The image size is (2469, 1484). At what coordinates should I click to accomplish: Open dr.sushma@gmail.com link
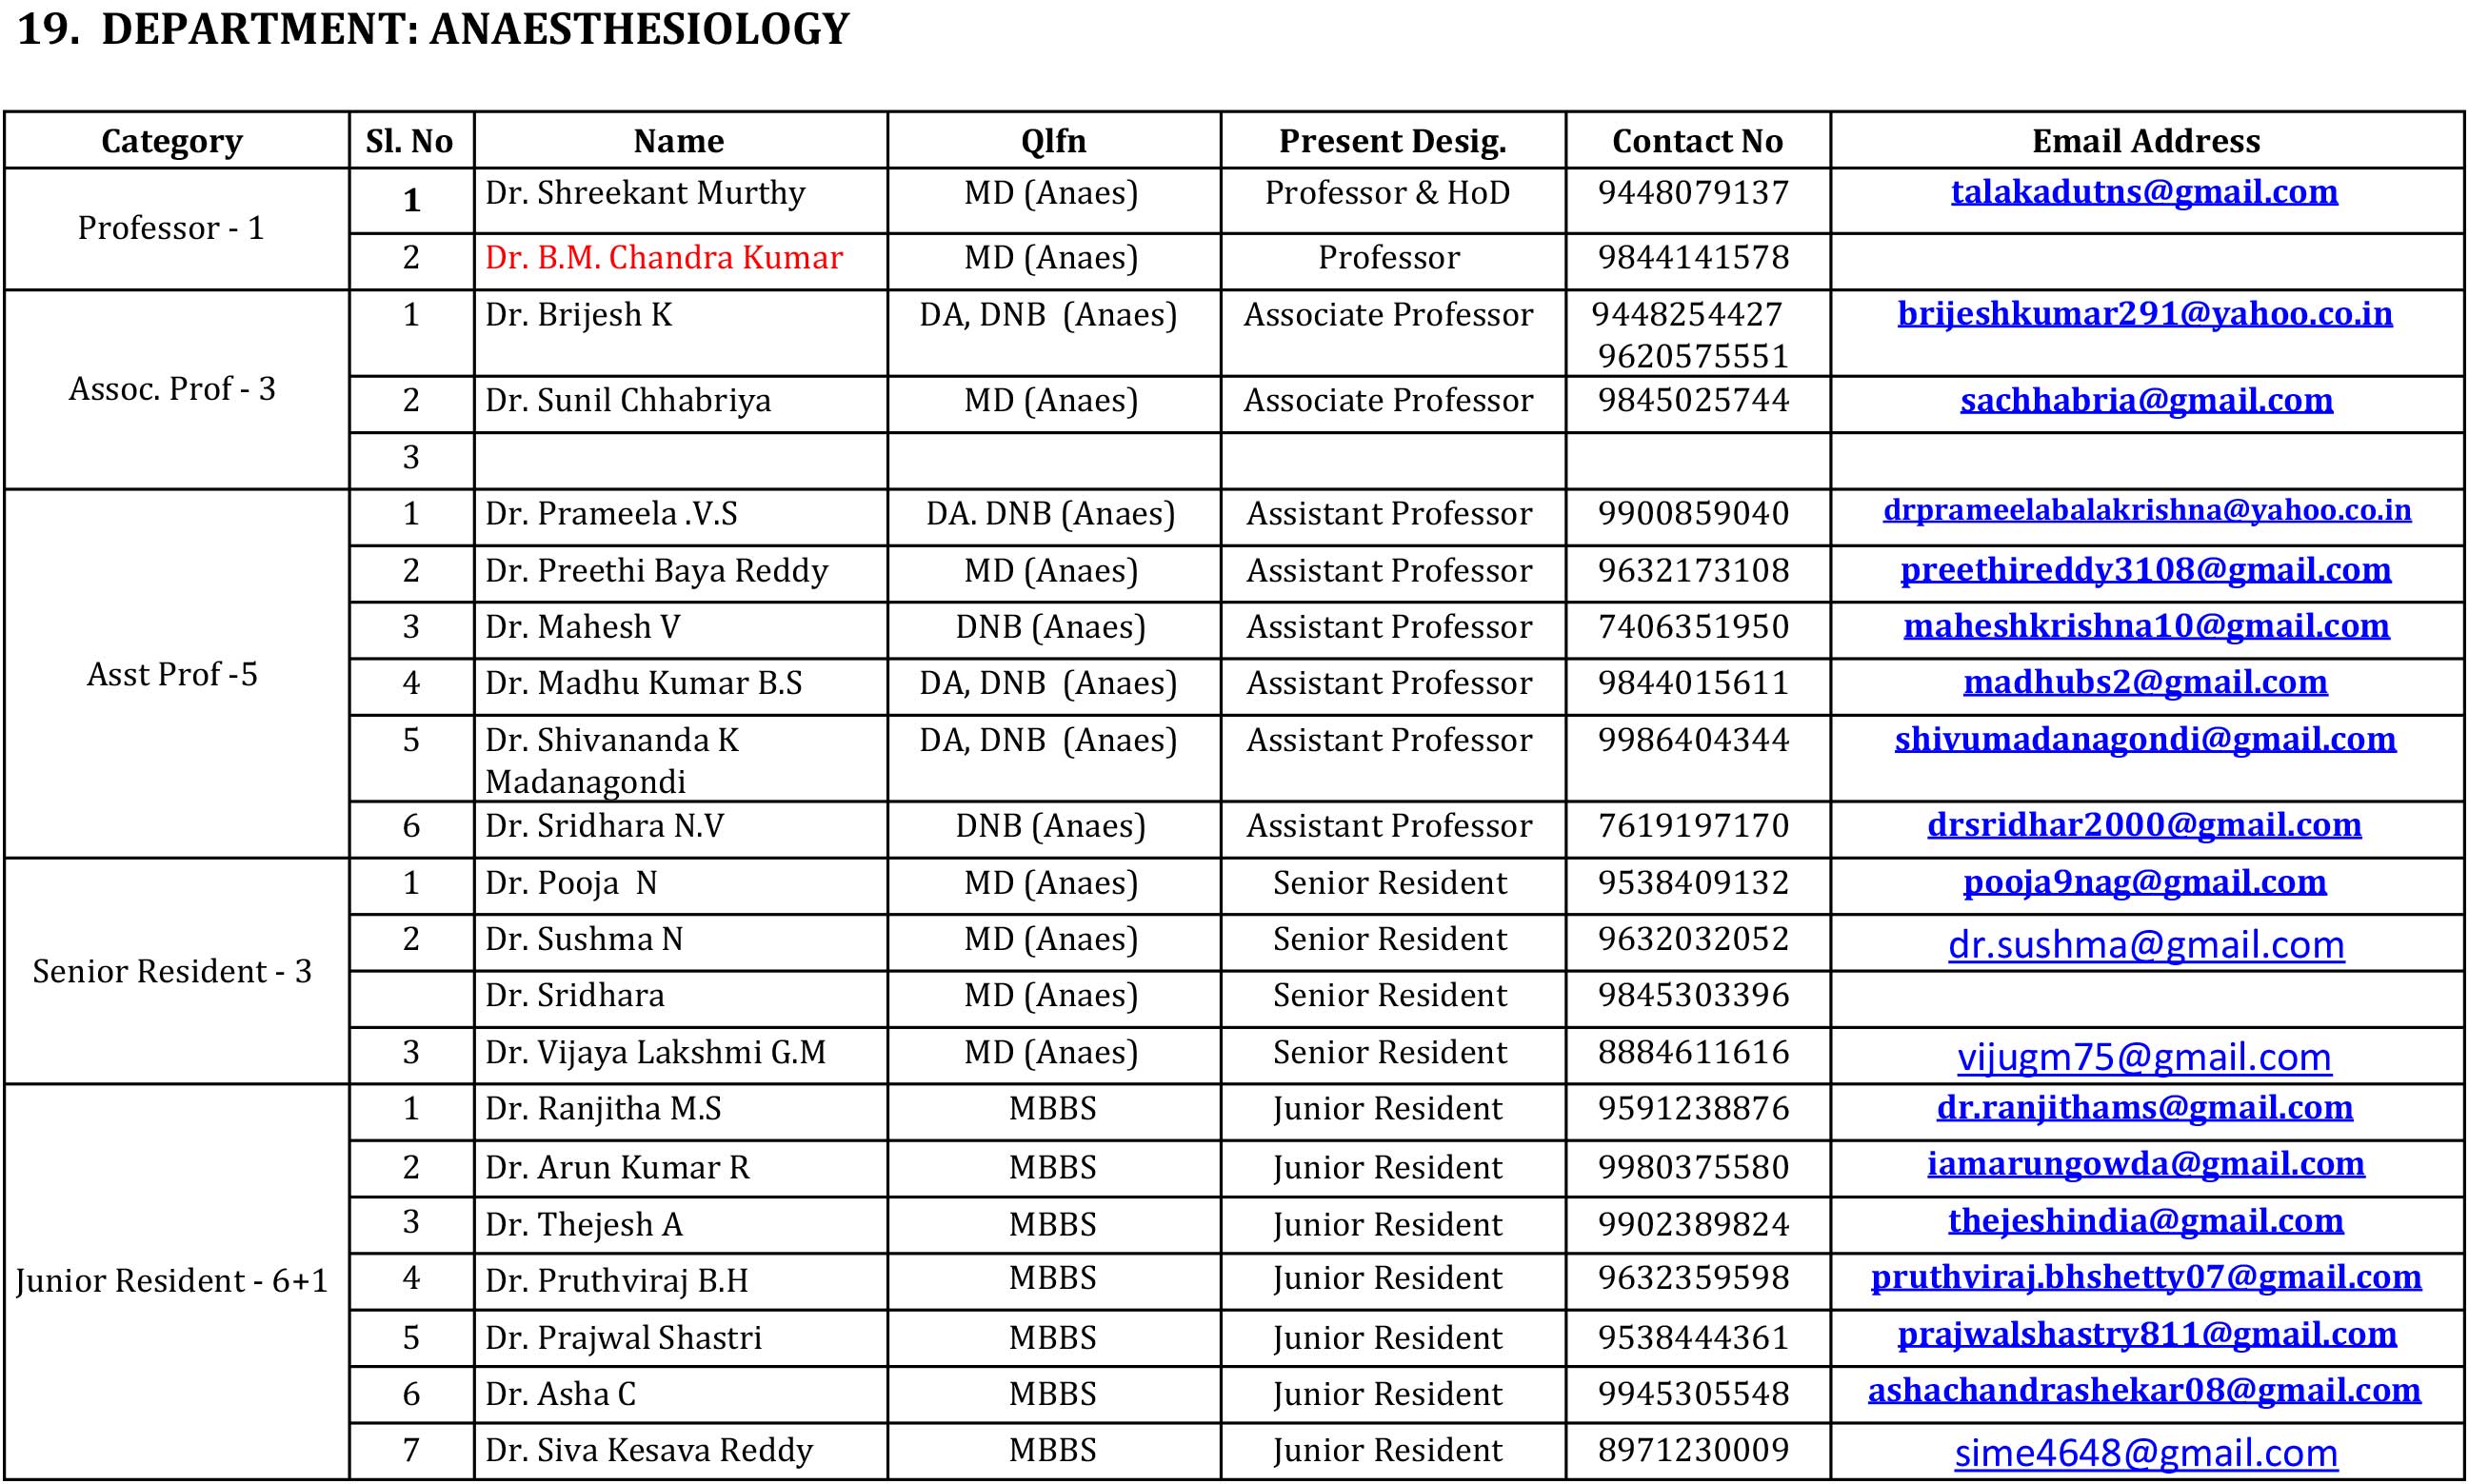[2146, 945]
